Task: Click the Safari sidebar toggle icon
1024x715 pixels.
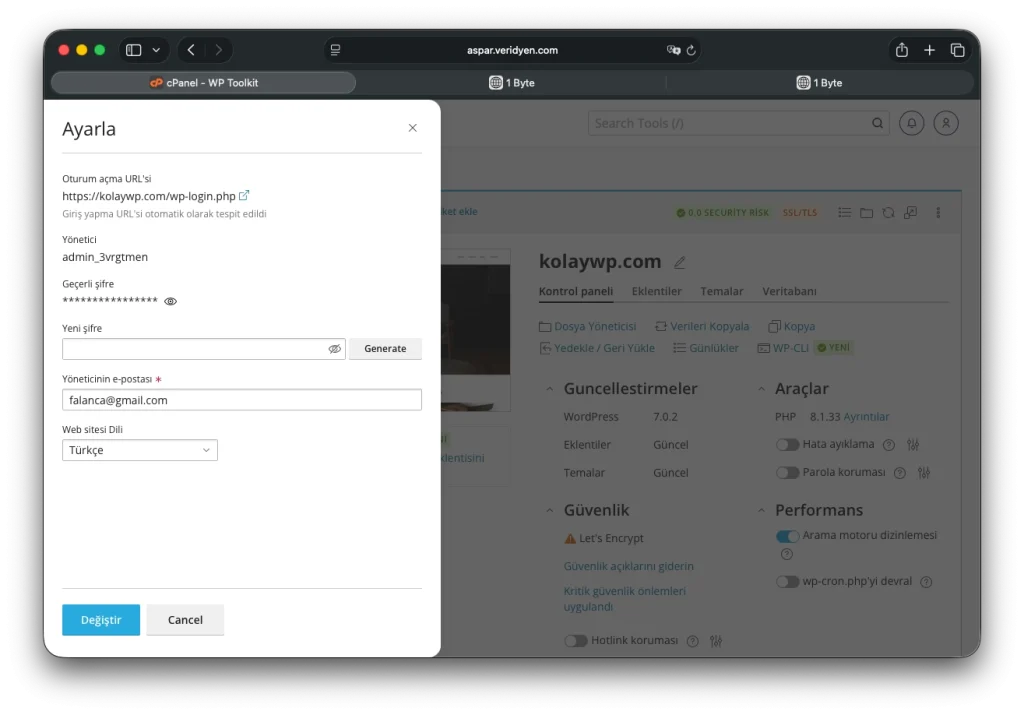Action: tap(134, 50)
